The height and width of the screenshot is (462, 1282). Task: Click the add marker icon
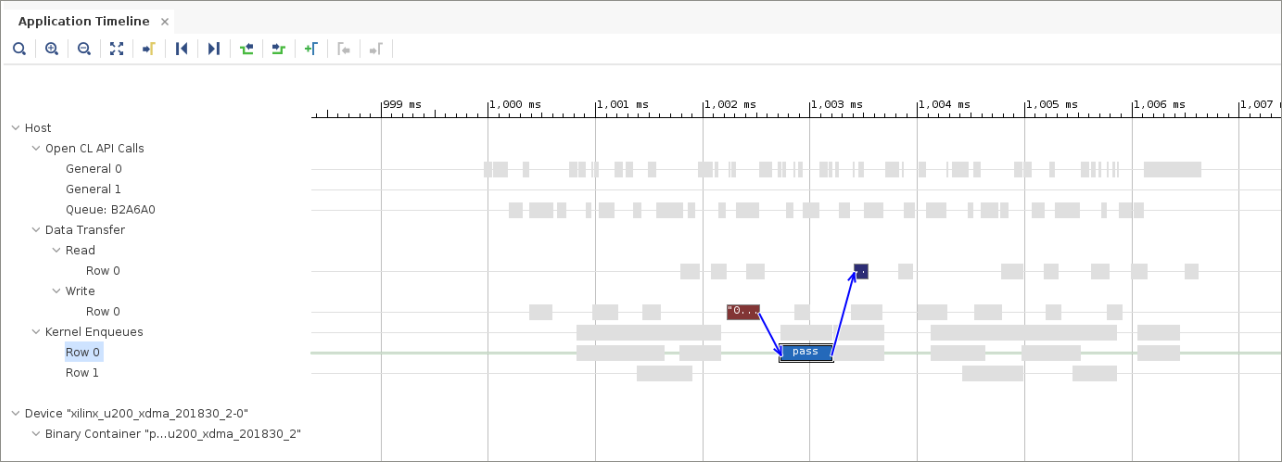tap(311, 48)
